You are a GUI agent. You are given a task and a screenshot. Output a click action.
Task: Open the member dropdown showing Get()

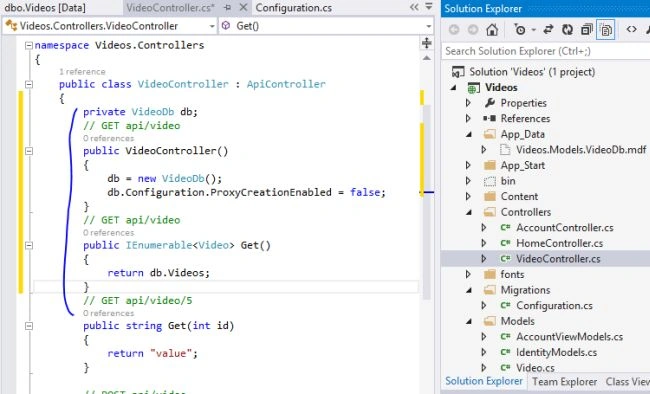[326, 26]
